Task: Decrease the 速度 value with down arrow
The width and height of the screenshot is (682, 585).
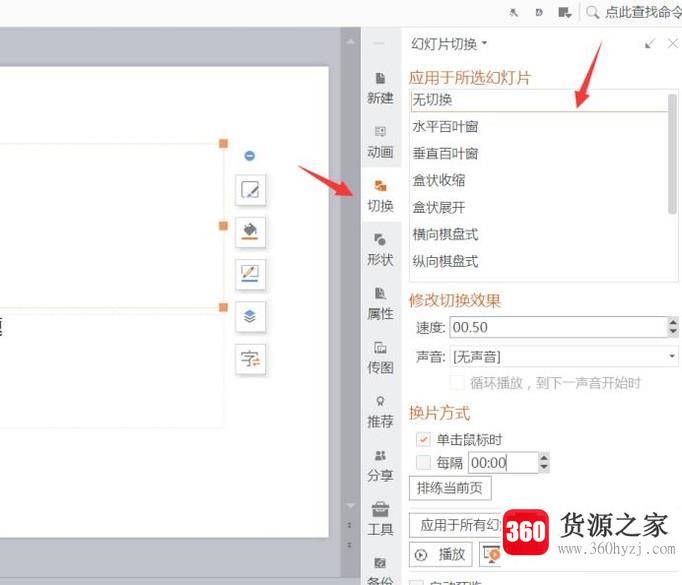Action: click(x=673, y=331)
